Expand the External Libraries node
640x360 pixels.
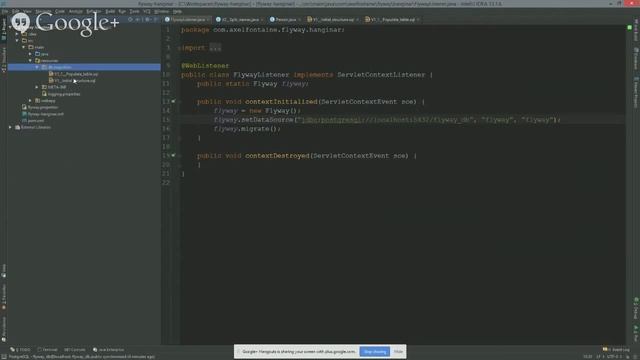click(10, 127)
